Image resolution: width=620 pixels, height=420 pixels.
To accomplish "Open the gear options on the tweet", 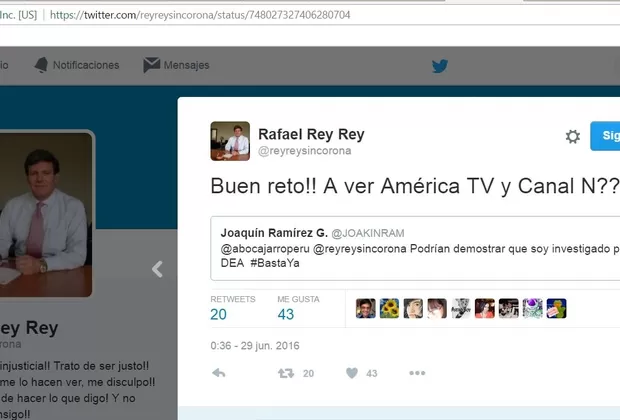I will point(573,136).
